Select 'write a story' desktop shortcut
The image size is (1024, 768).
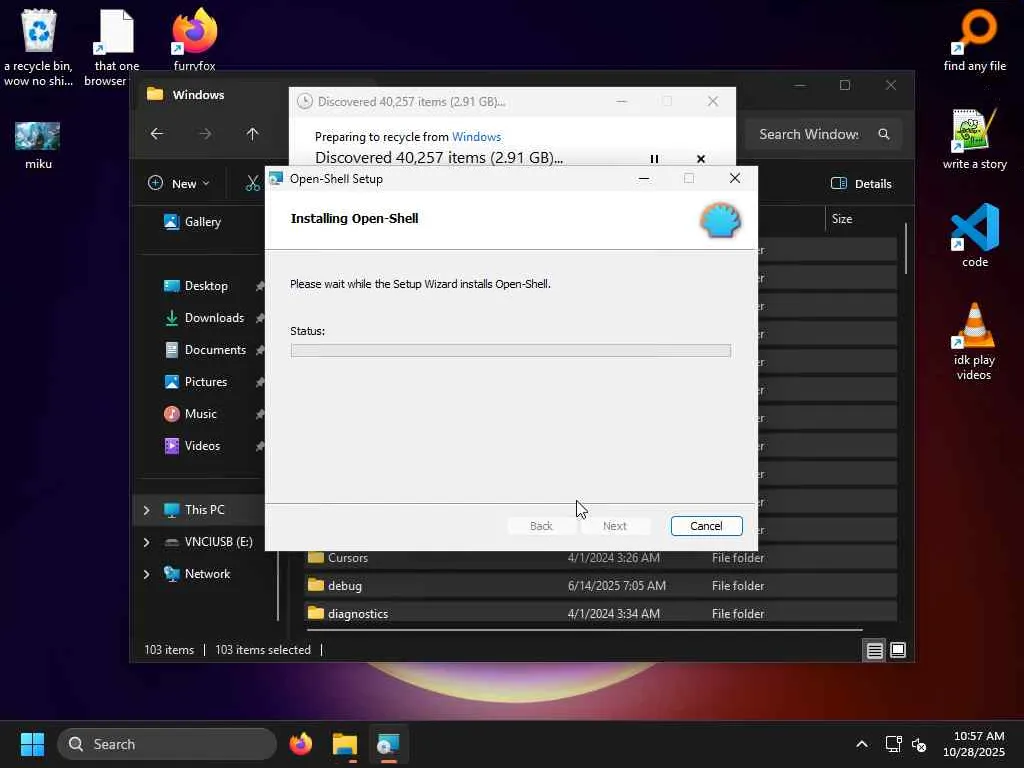pyautogui.click(x=974, y=139)
